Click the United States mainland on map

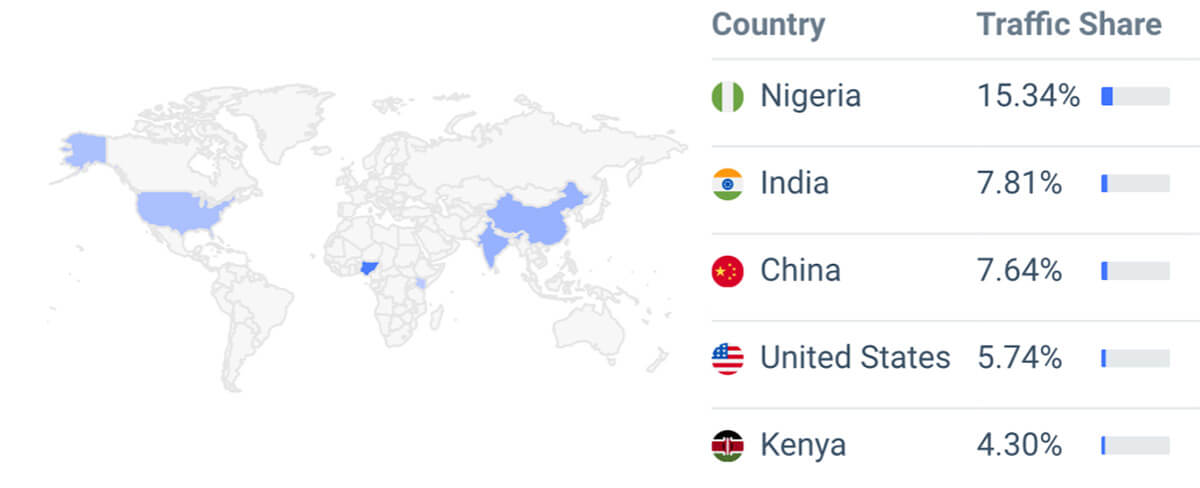click(x=180, y=211)
